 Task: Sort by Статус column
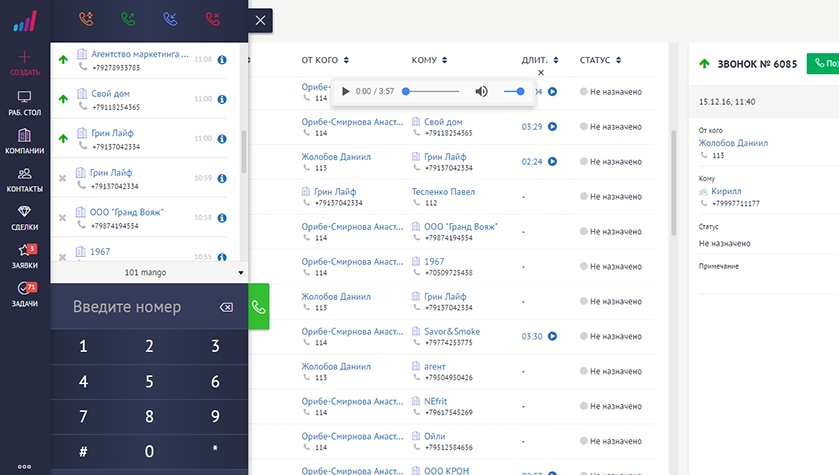coord(600,60)
